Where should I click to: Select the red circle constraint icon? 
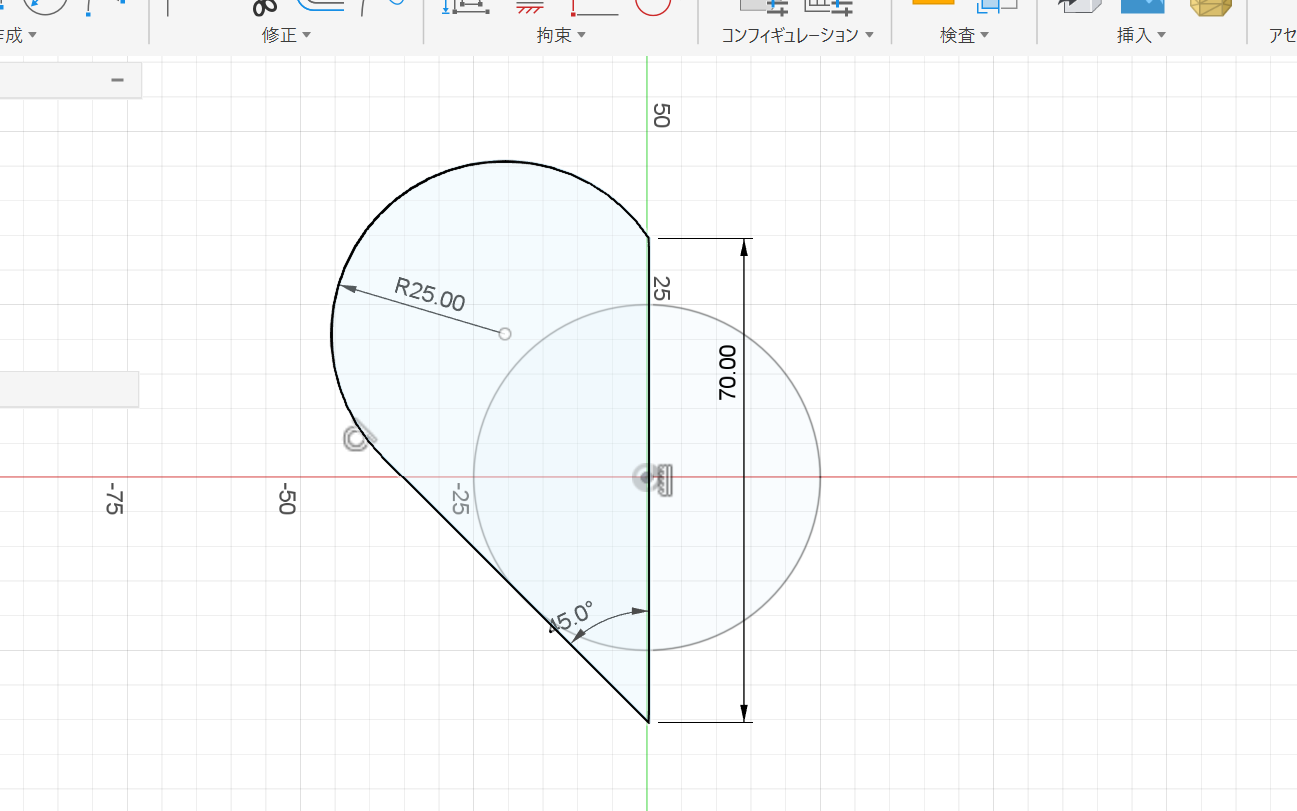tap(651, 5)
